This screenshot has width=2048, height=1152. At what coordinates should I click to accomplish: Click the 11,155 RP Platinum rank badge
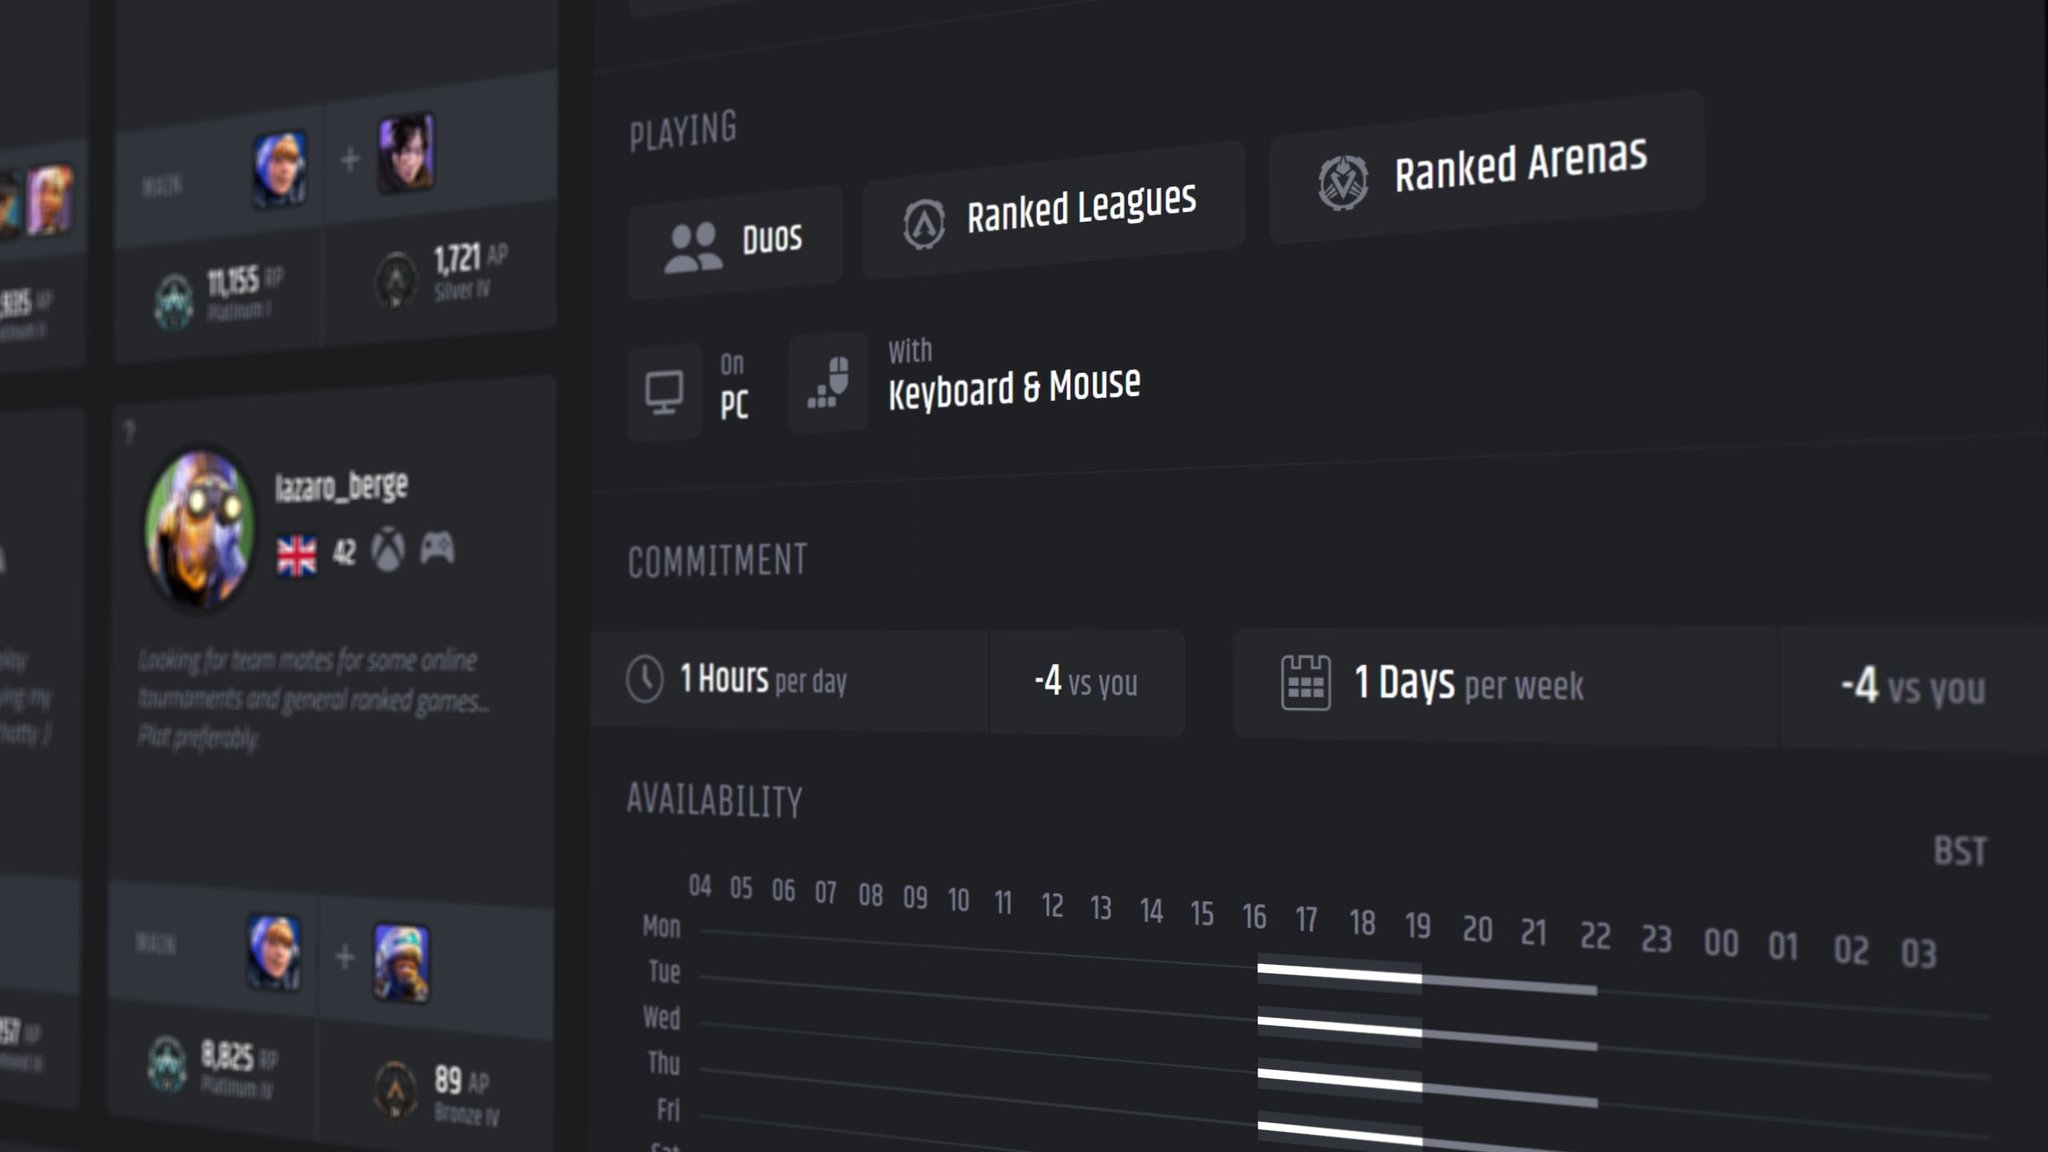[175, 300]
